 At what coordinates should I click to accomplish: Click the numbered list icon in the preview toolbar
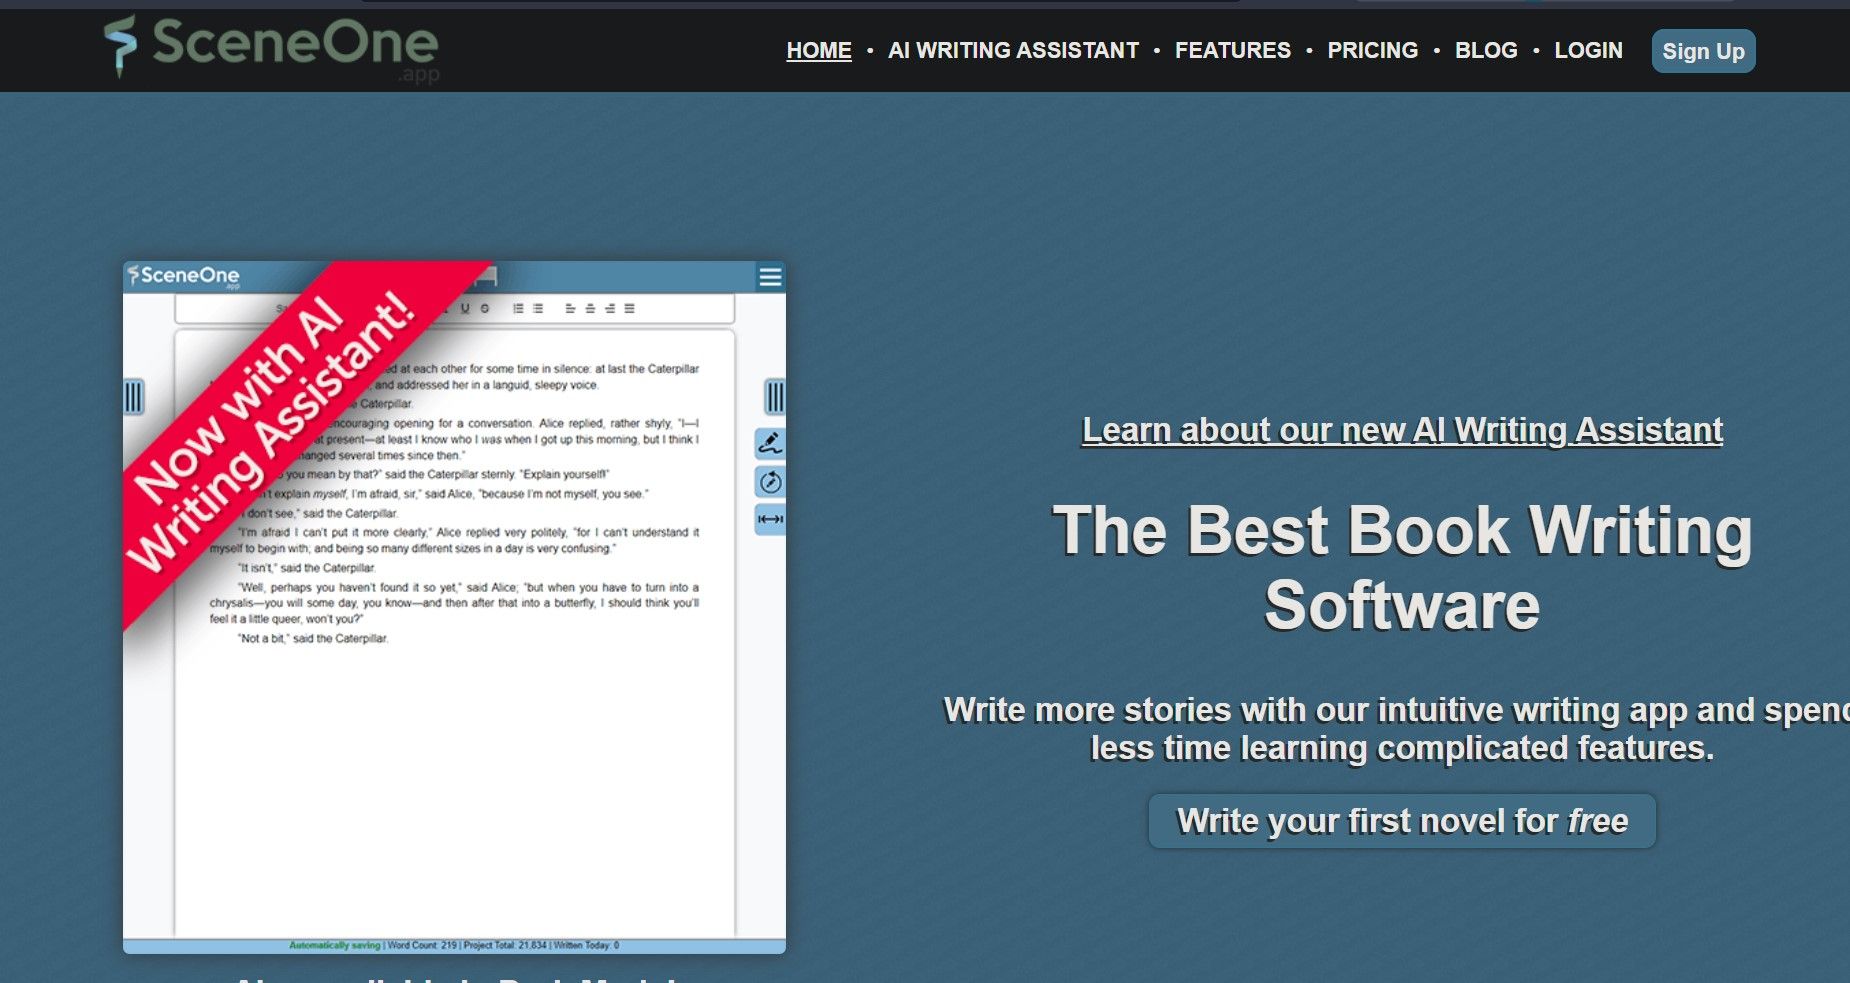tap(518, 308)
